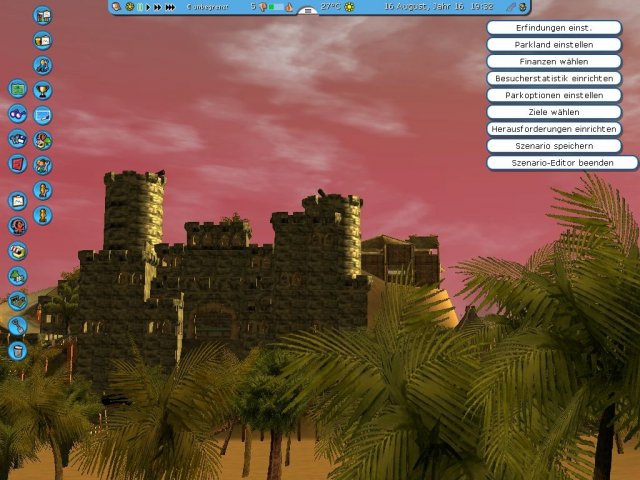Open 'Besucherstatistik einrichten' entry
This screenshot has height=480, width=640.
point(554,78)
